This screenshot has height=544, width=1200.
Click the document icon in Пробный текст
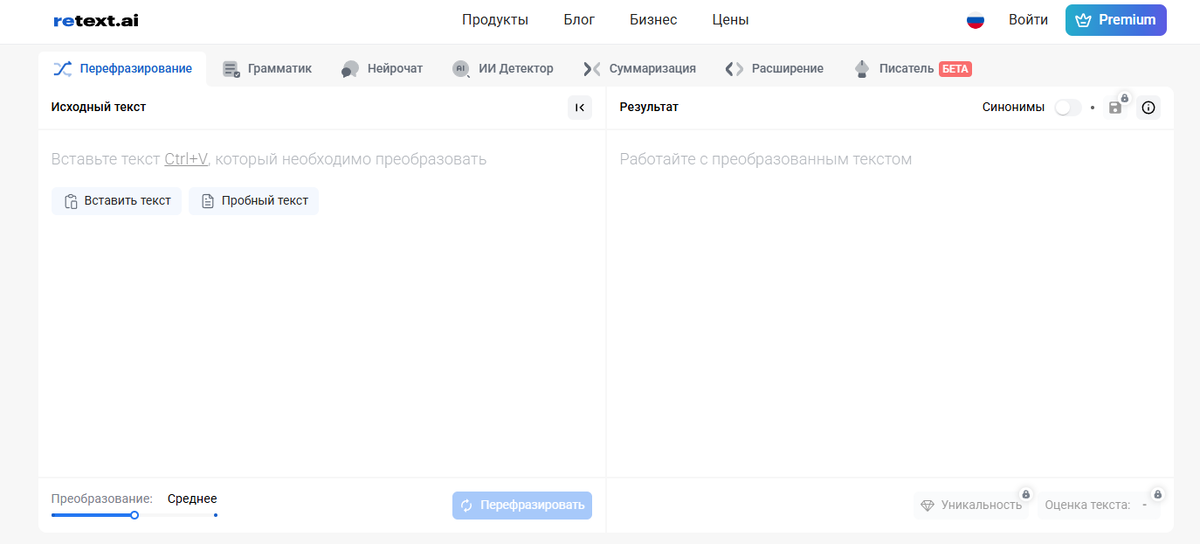(x=208, y=201)
